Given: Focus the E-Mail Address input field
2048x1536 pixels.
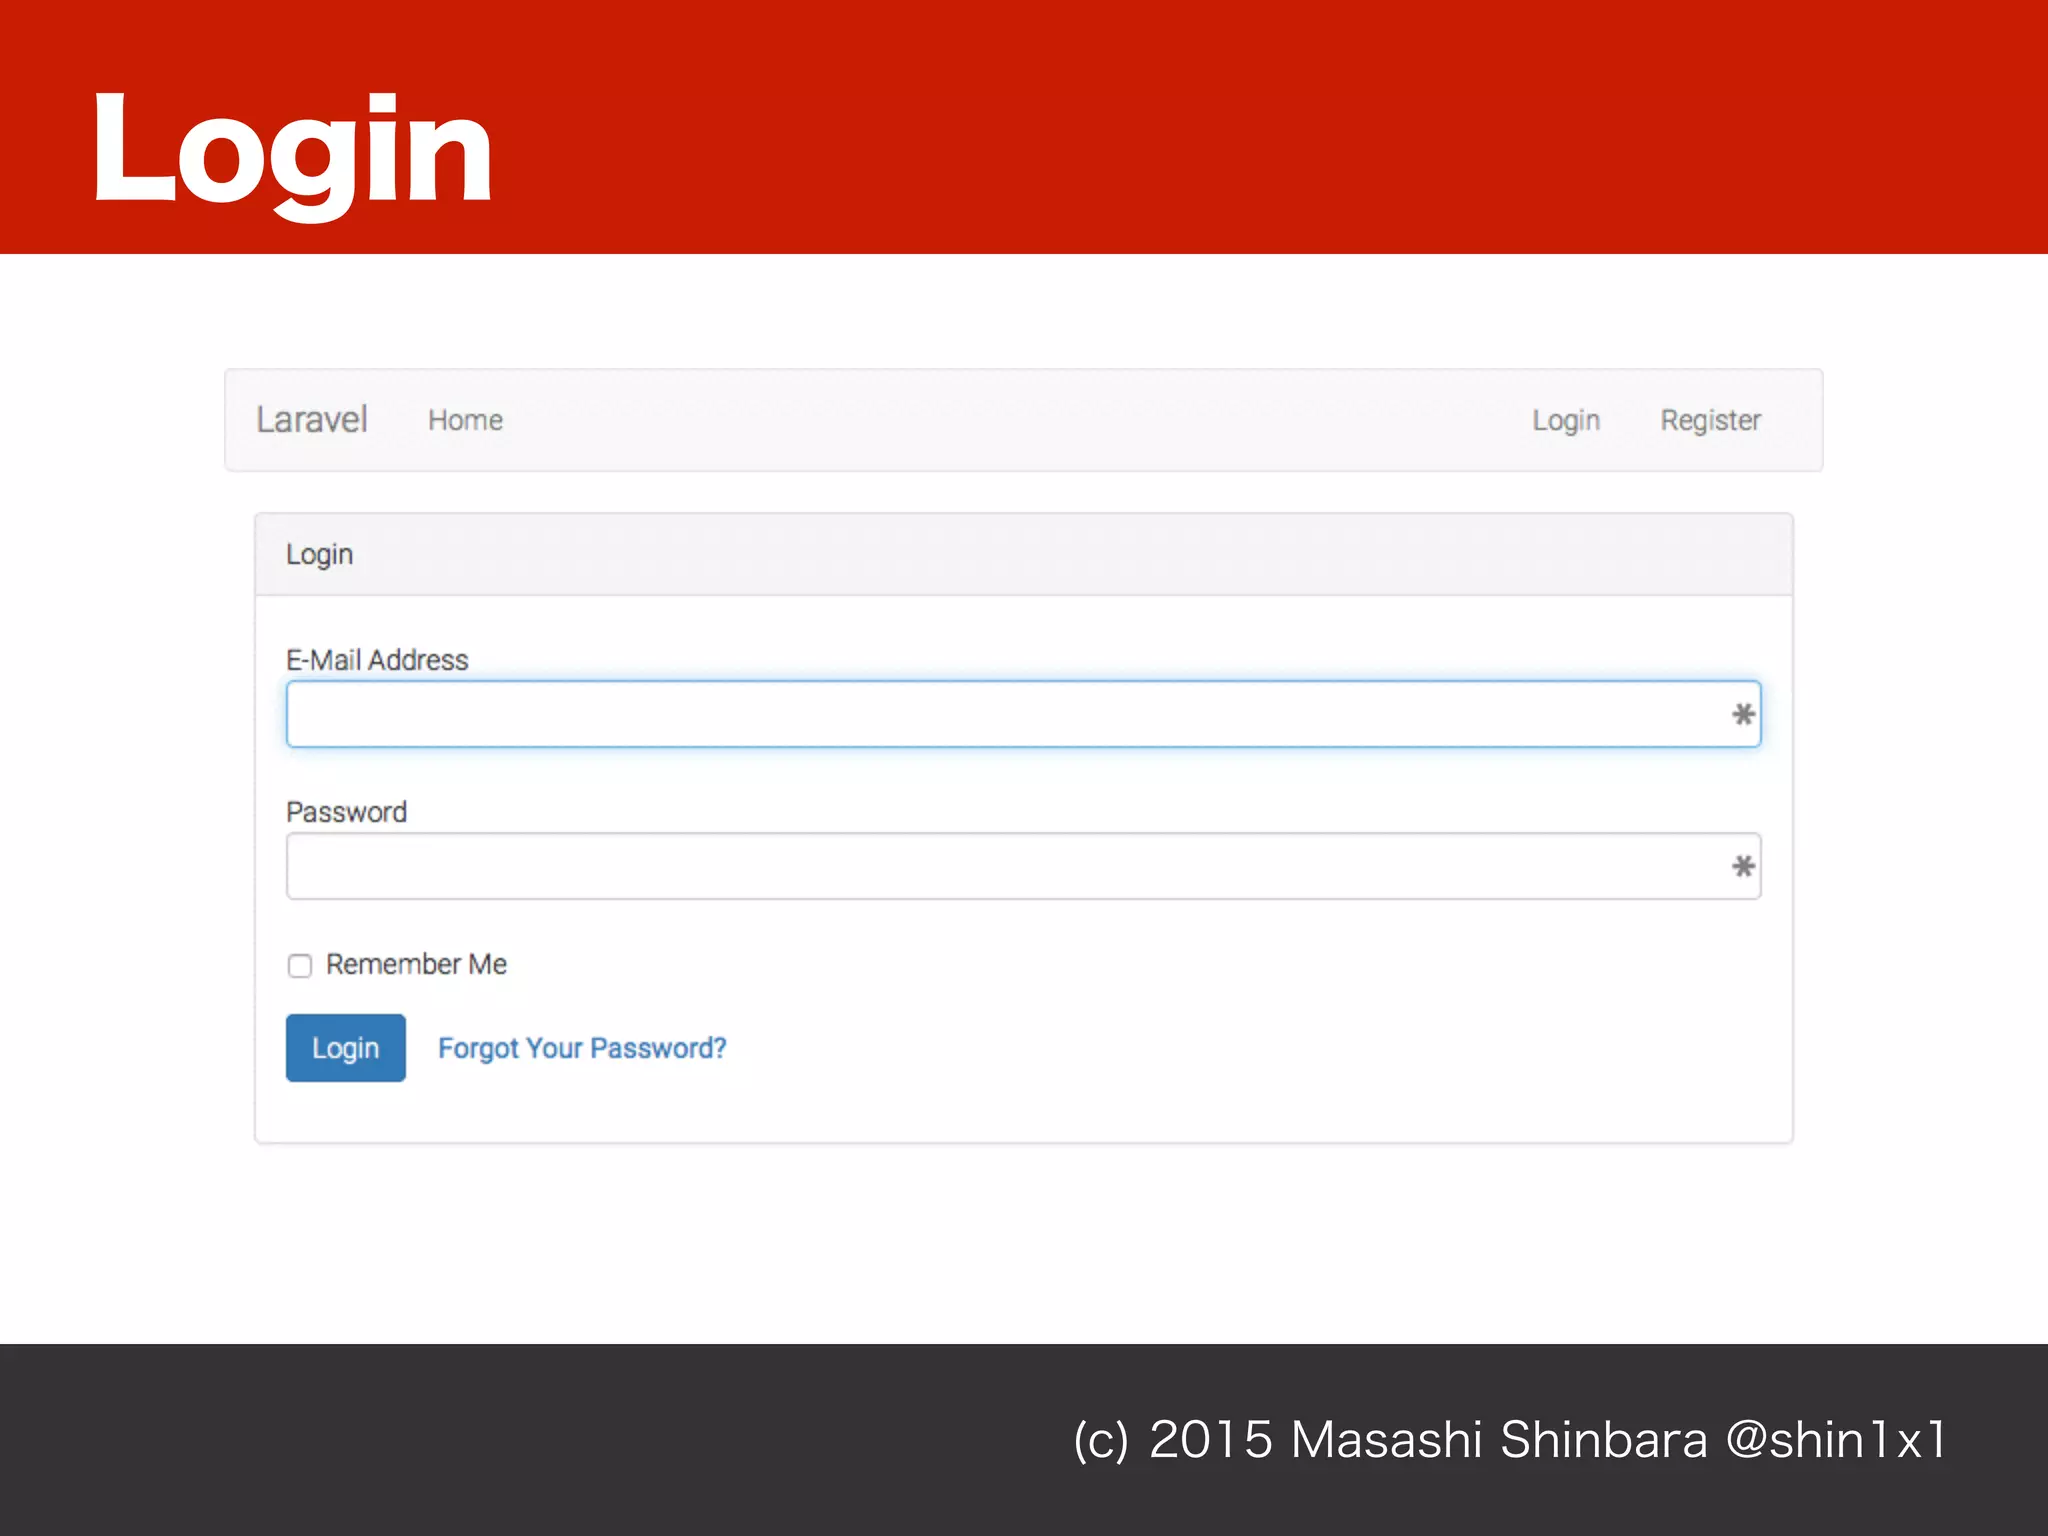Looking at the screenshot, I should (1023, 714).
